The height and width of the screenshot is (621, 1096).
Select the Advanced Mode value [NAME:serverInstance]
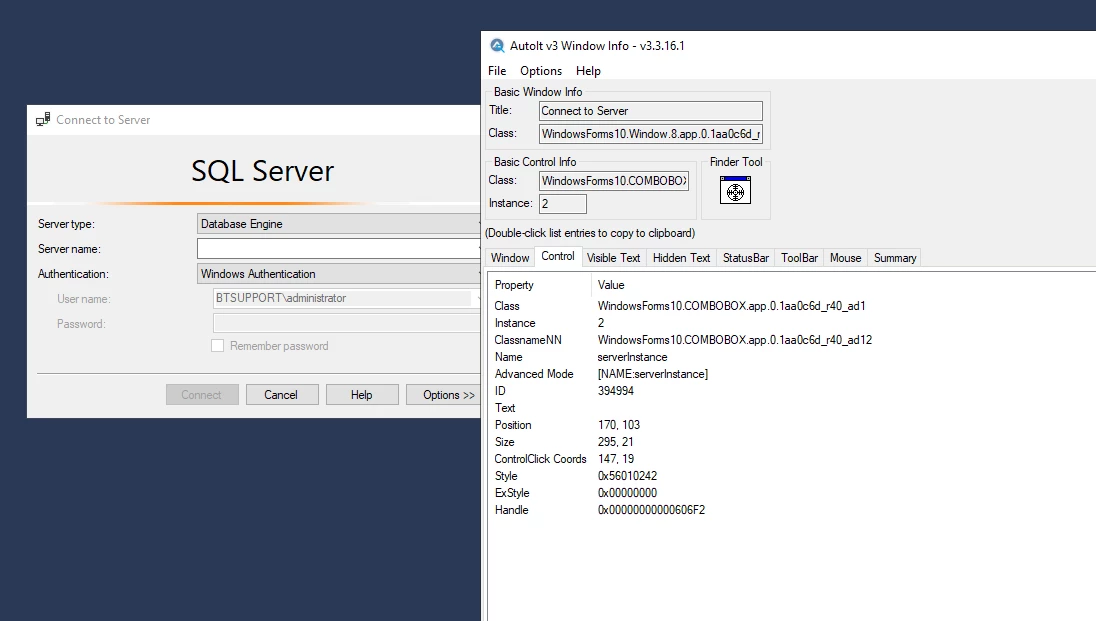[652, 374]
